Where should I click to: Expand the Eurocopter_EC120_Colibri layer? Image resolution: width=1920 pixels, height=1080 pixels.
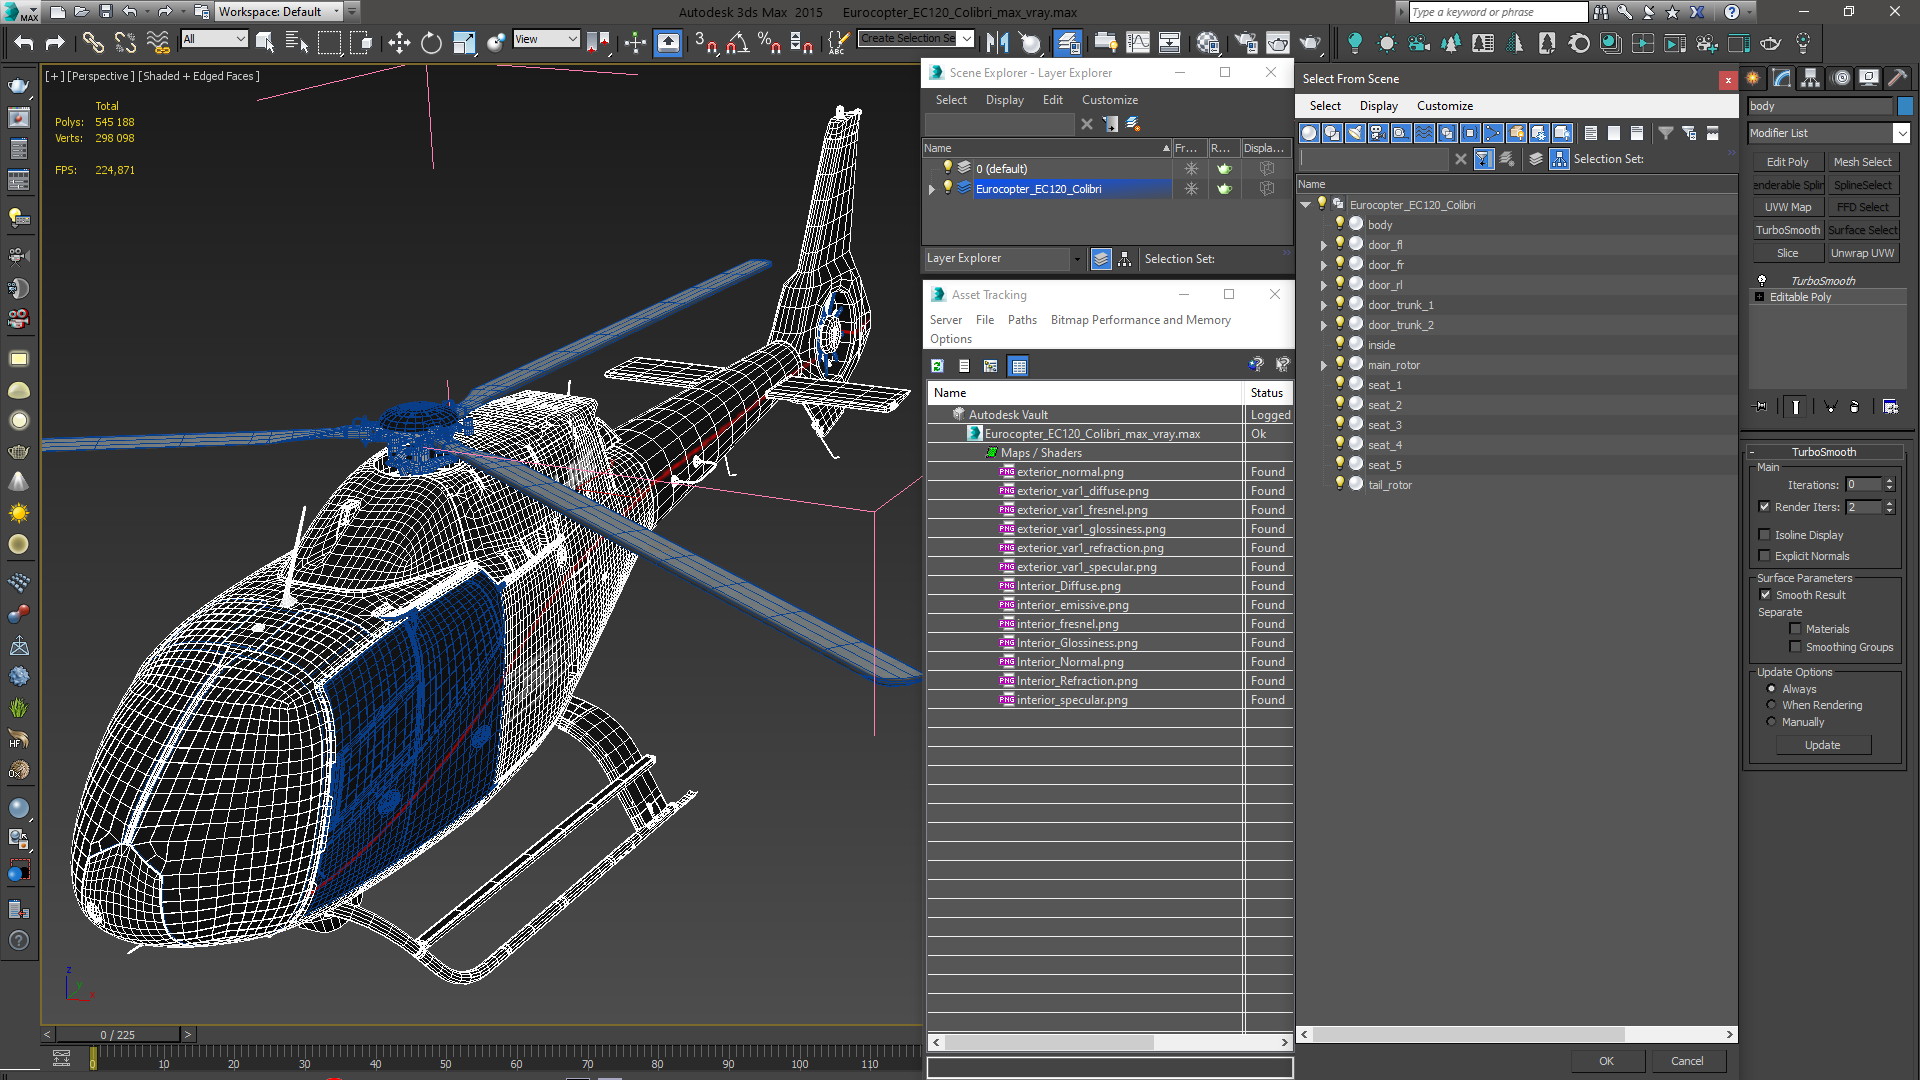click(932, 189)
